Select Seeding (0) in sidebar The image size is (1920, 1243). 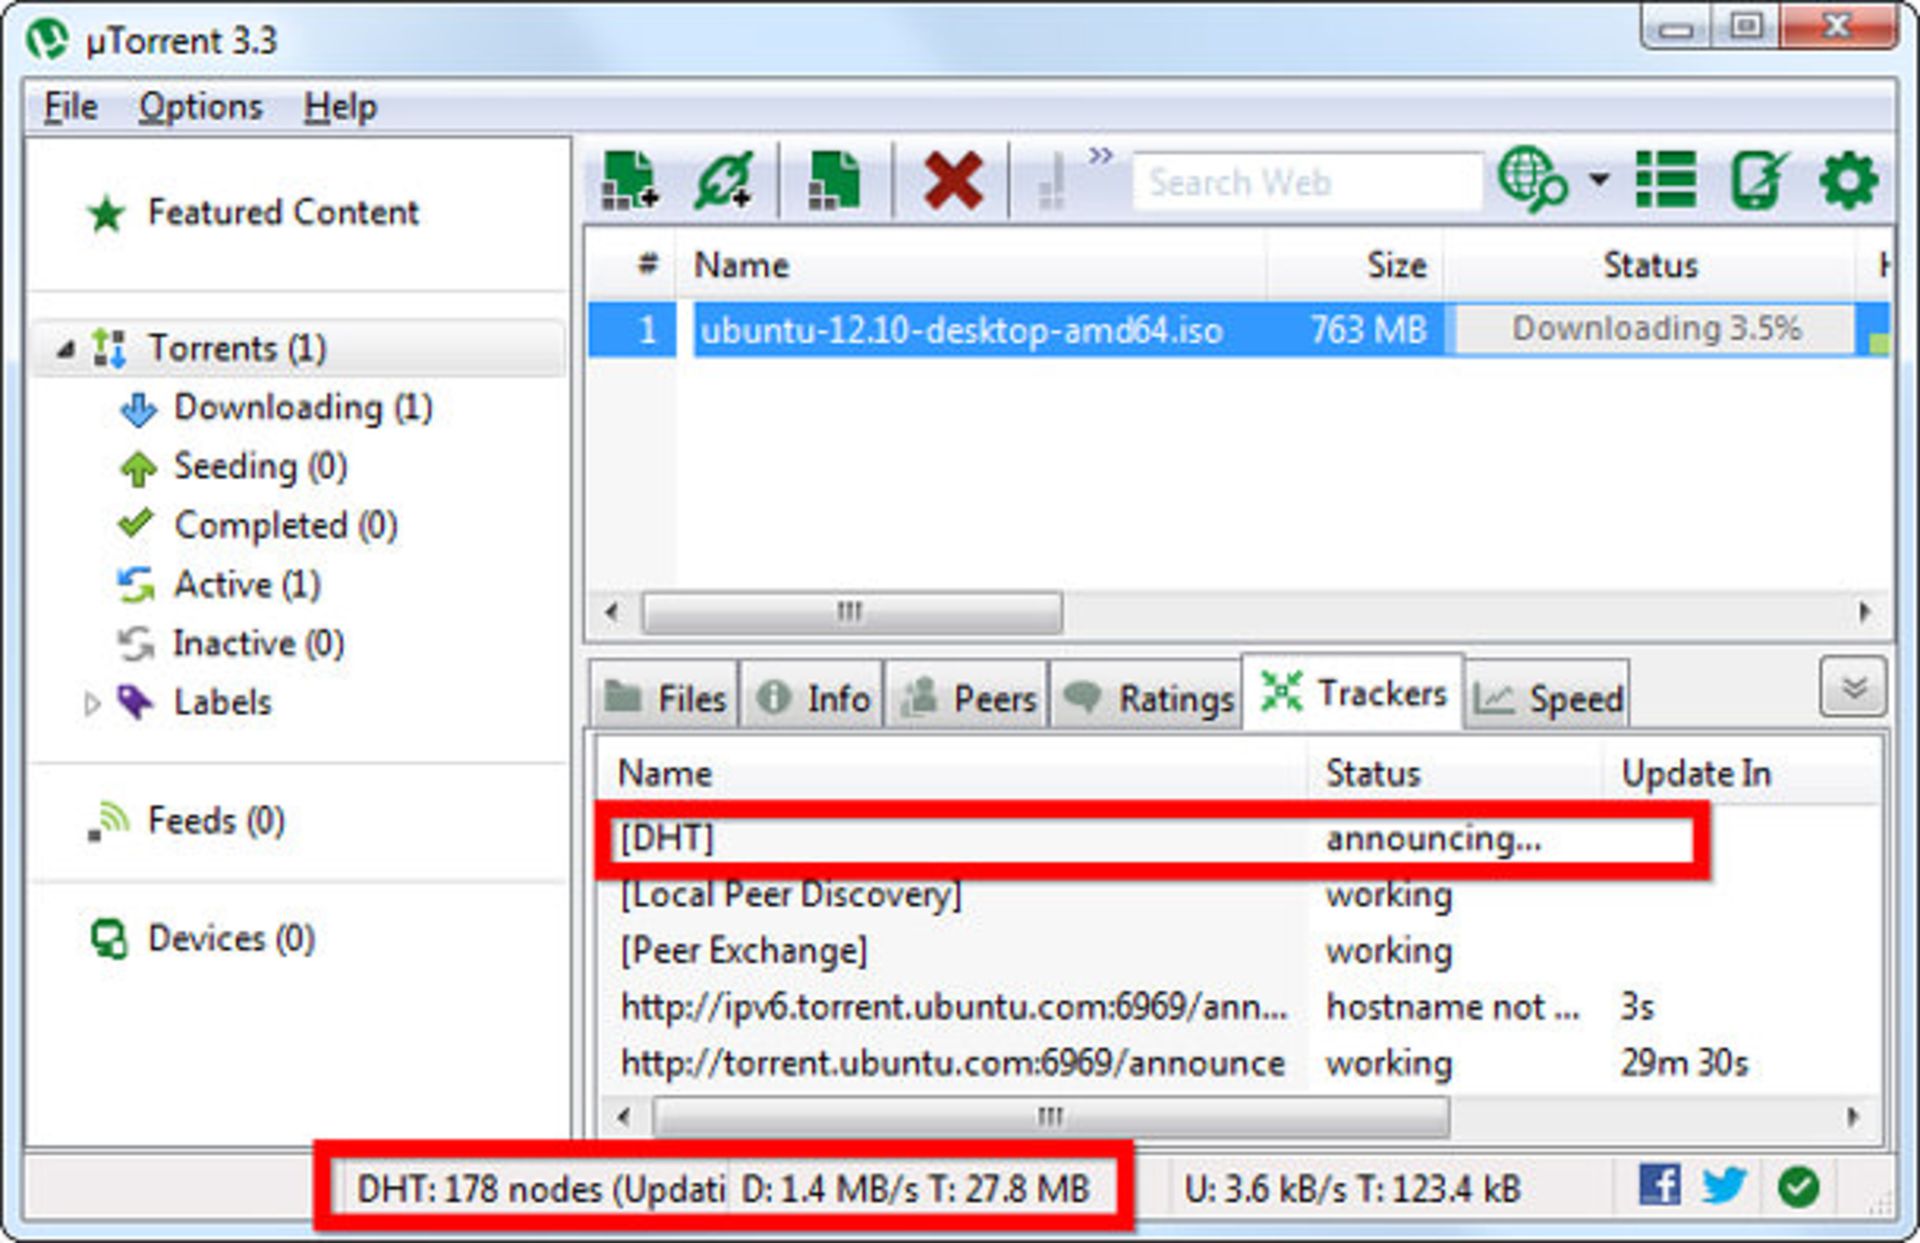(x=260, y=467)
